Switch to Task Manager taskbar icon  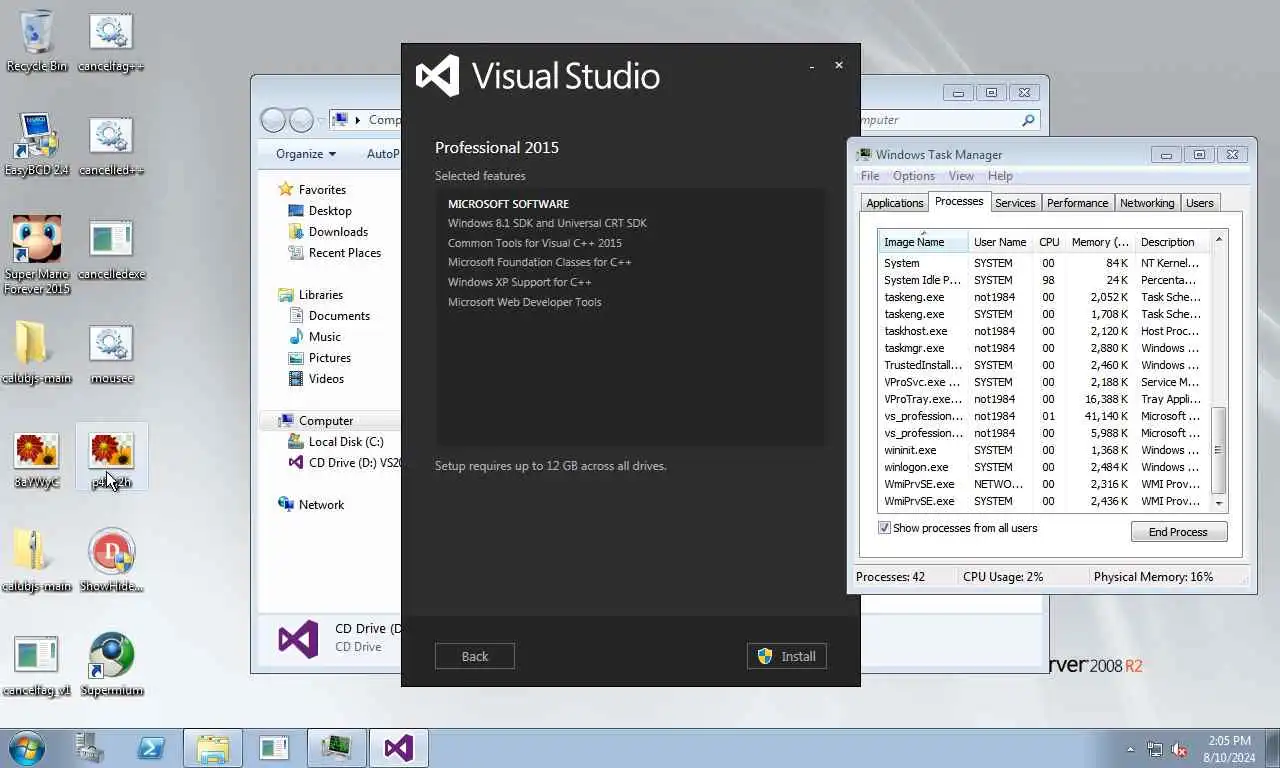tap(337, 748)
